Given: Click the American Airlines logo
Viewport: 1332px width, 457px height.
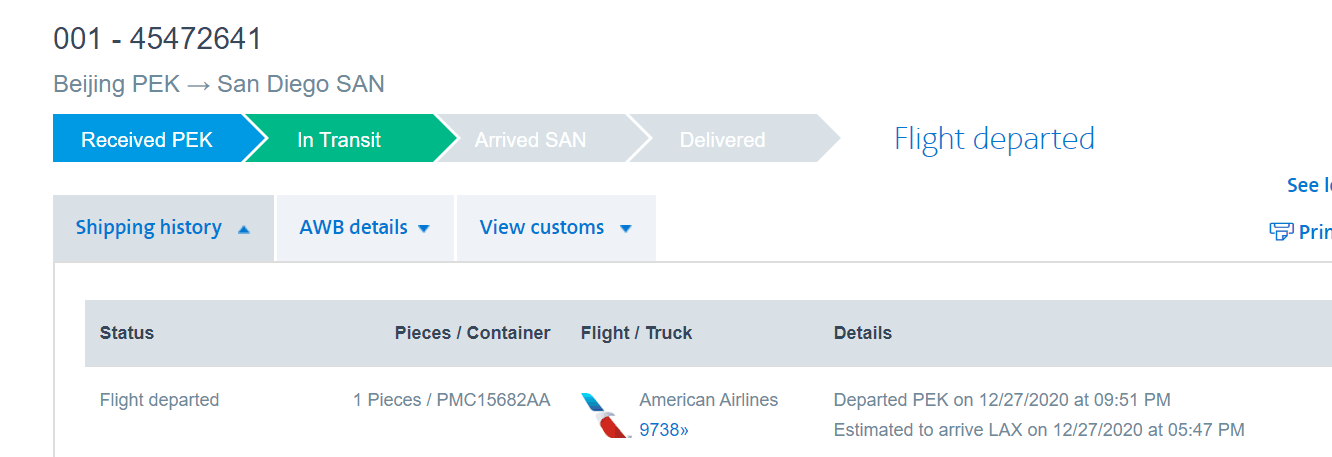Looking at the screenshot, I should 605,415.
